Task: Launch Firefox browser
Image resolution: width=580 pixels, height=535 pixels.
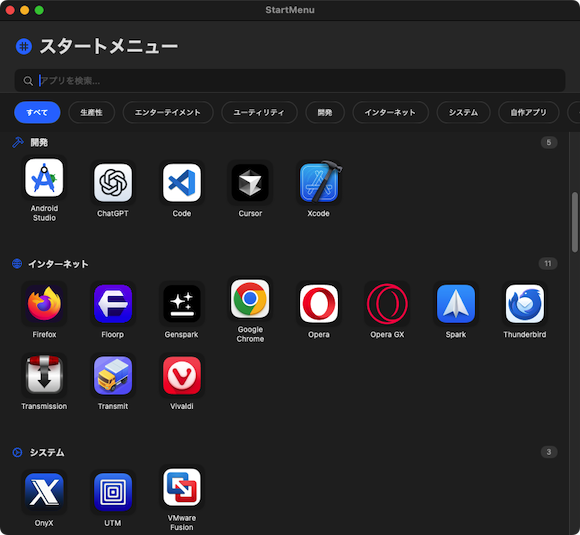Action: point(44,304)
